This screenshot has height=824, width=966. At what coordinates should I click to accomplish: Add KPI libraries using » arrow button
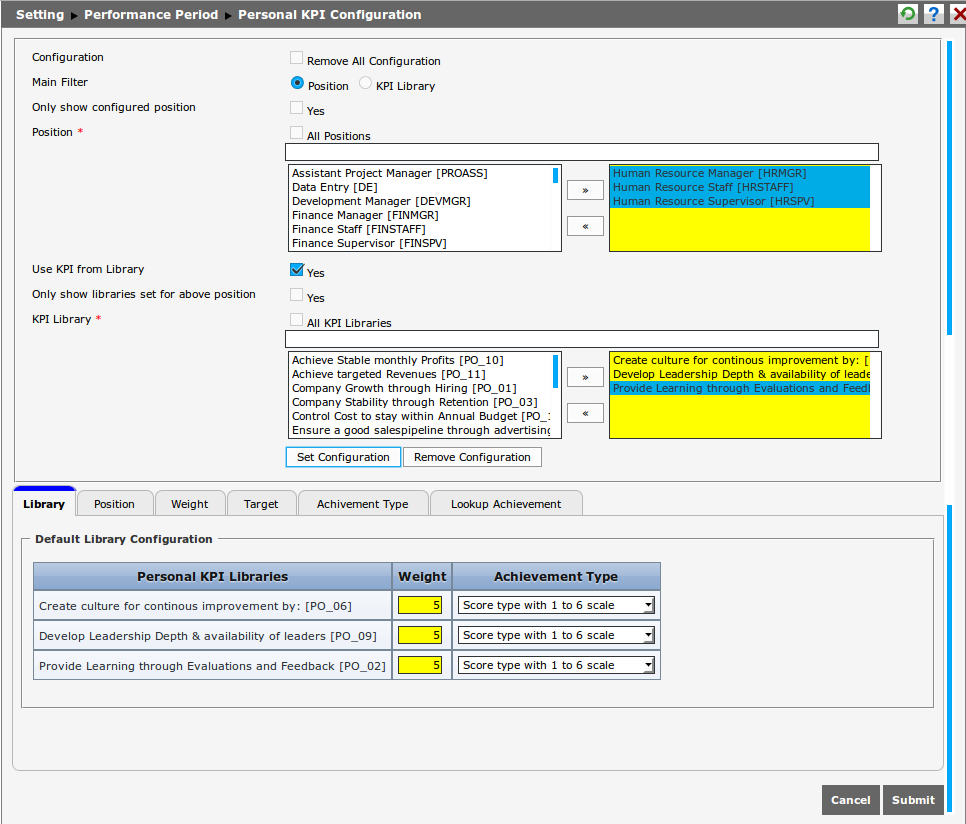click(585, 377)
